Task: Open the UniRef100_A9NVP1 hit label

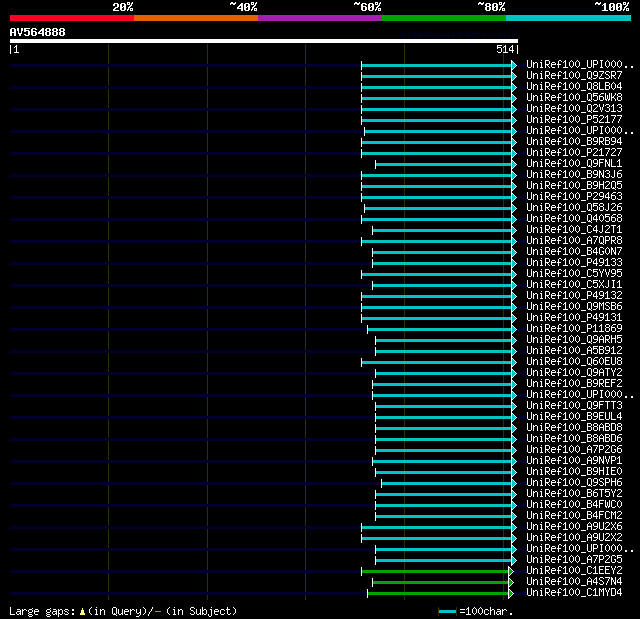Action: (574, 461)
